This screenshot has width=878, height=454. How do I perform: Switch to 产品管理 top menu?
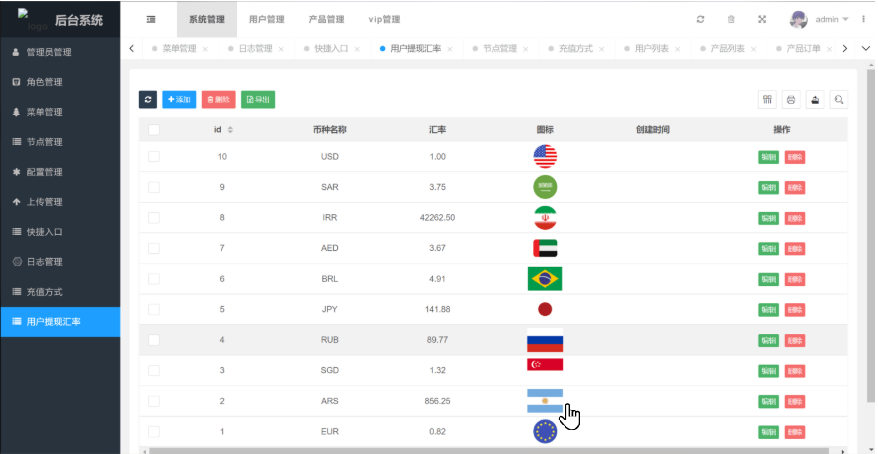pyautogui.click(x=326, y=20)
